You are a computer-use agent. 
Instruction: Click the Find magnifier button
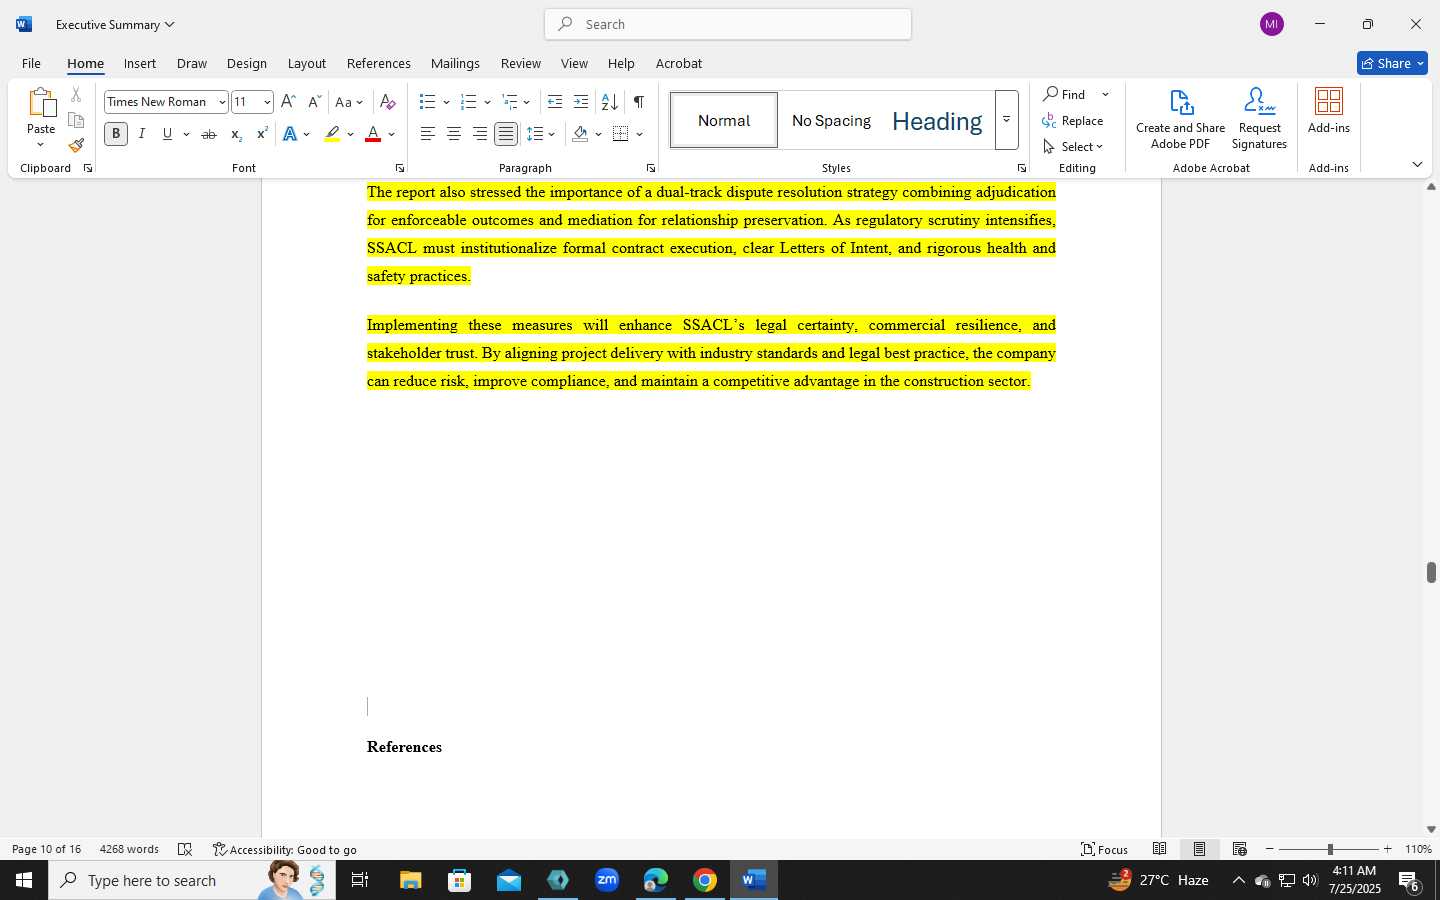click(1065, 94)
